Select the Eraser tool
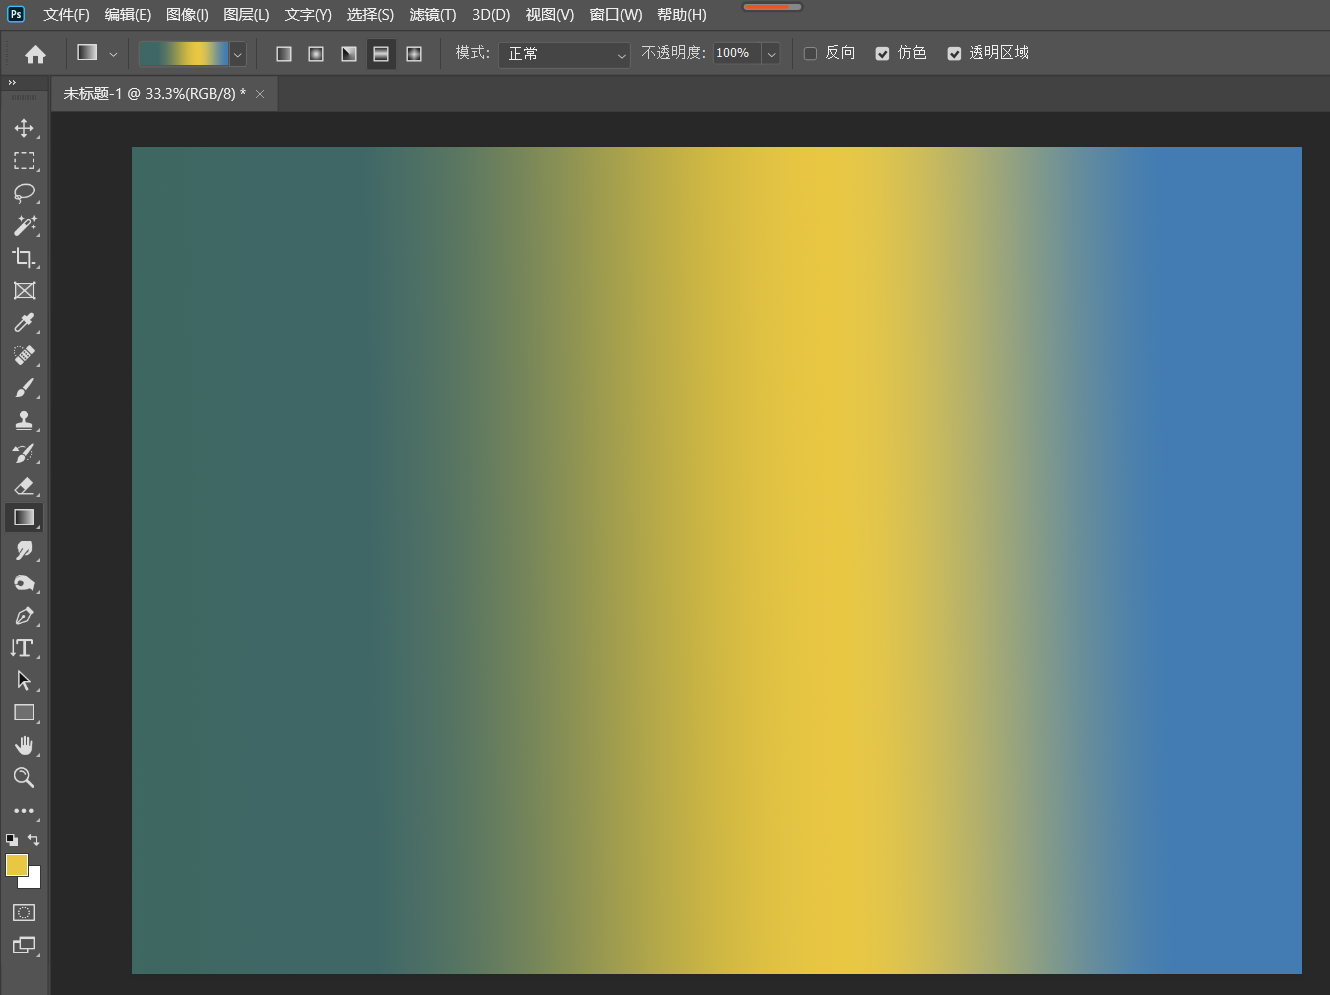The image size is (1330, 995). [24, 485]
